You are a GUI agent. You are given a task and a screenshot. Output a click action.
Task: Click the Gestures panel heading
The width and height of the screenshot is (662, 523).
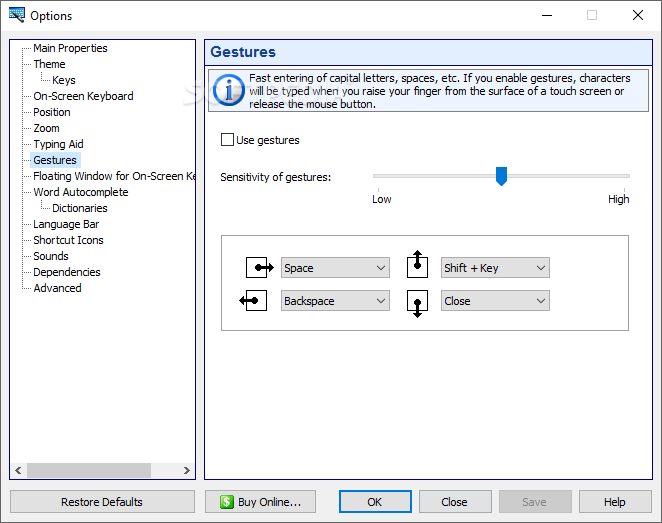(x=243, y=52)
